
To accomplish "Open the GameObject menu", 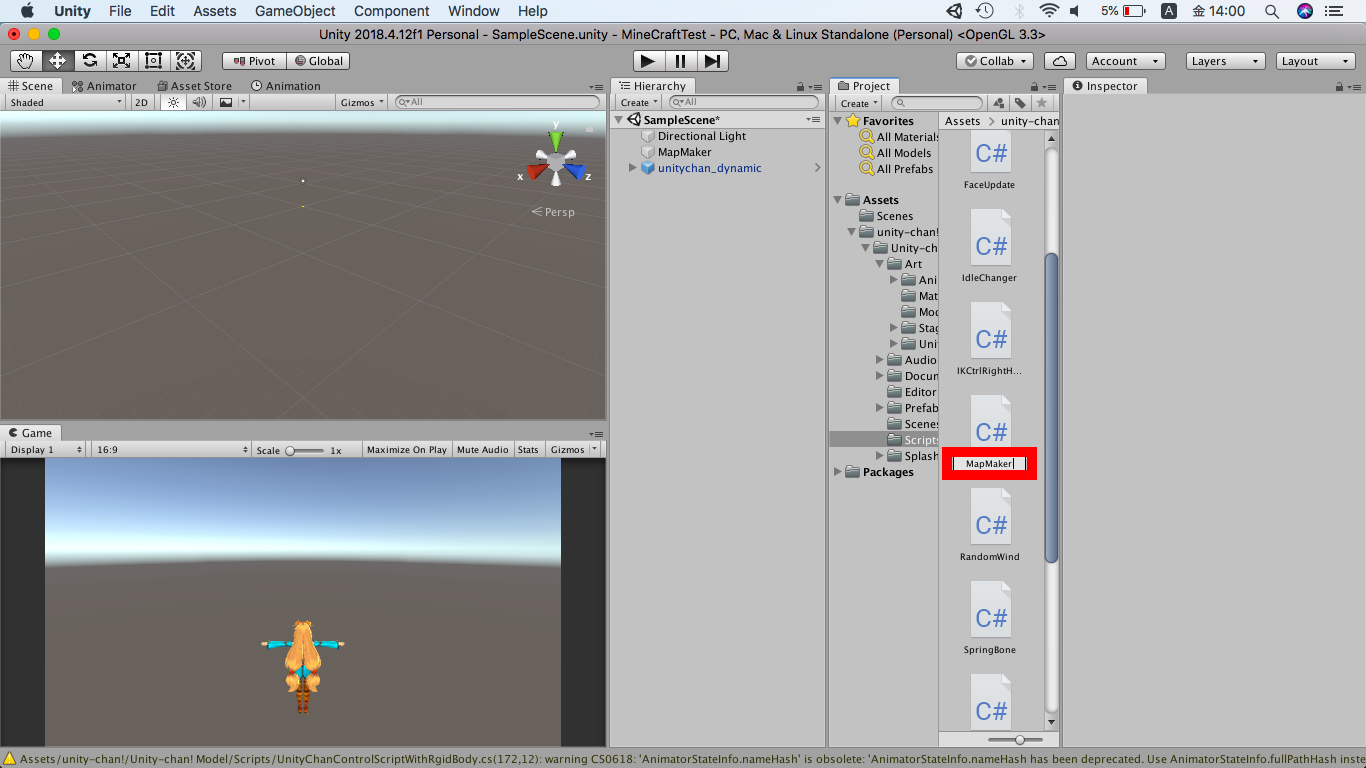I will [295, 11].
